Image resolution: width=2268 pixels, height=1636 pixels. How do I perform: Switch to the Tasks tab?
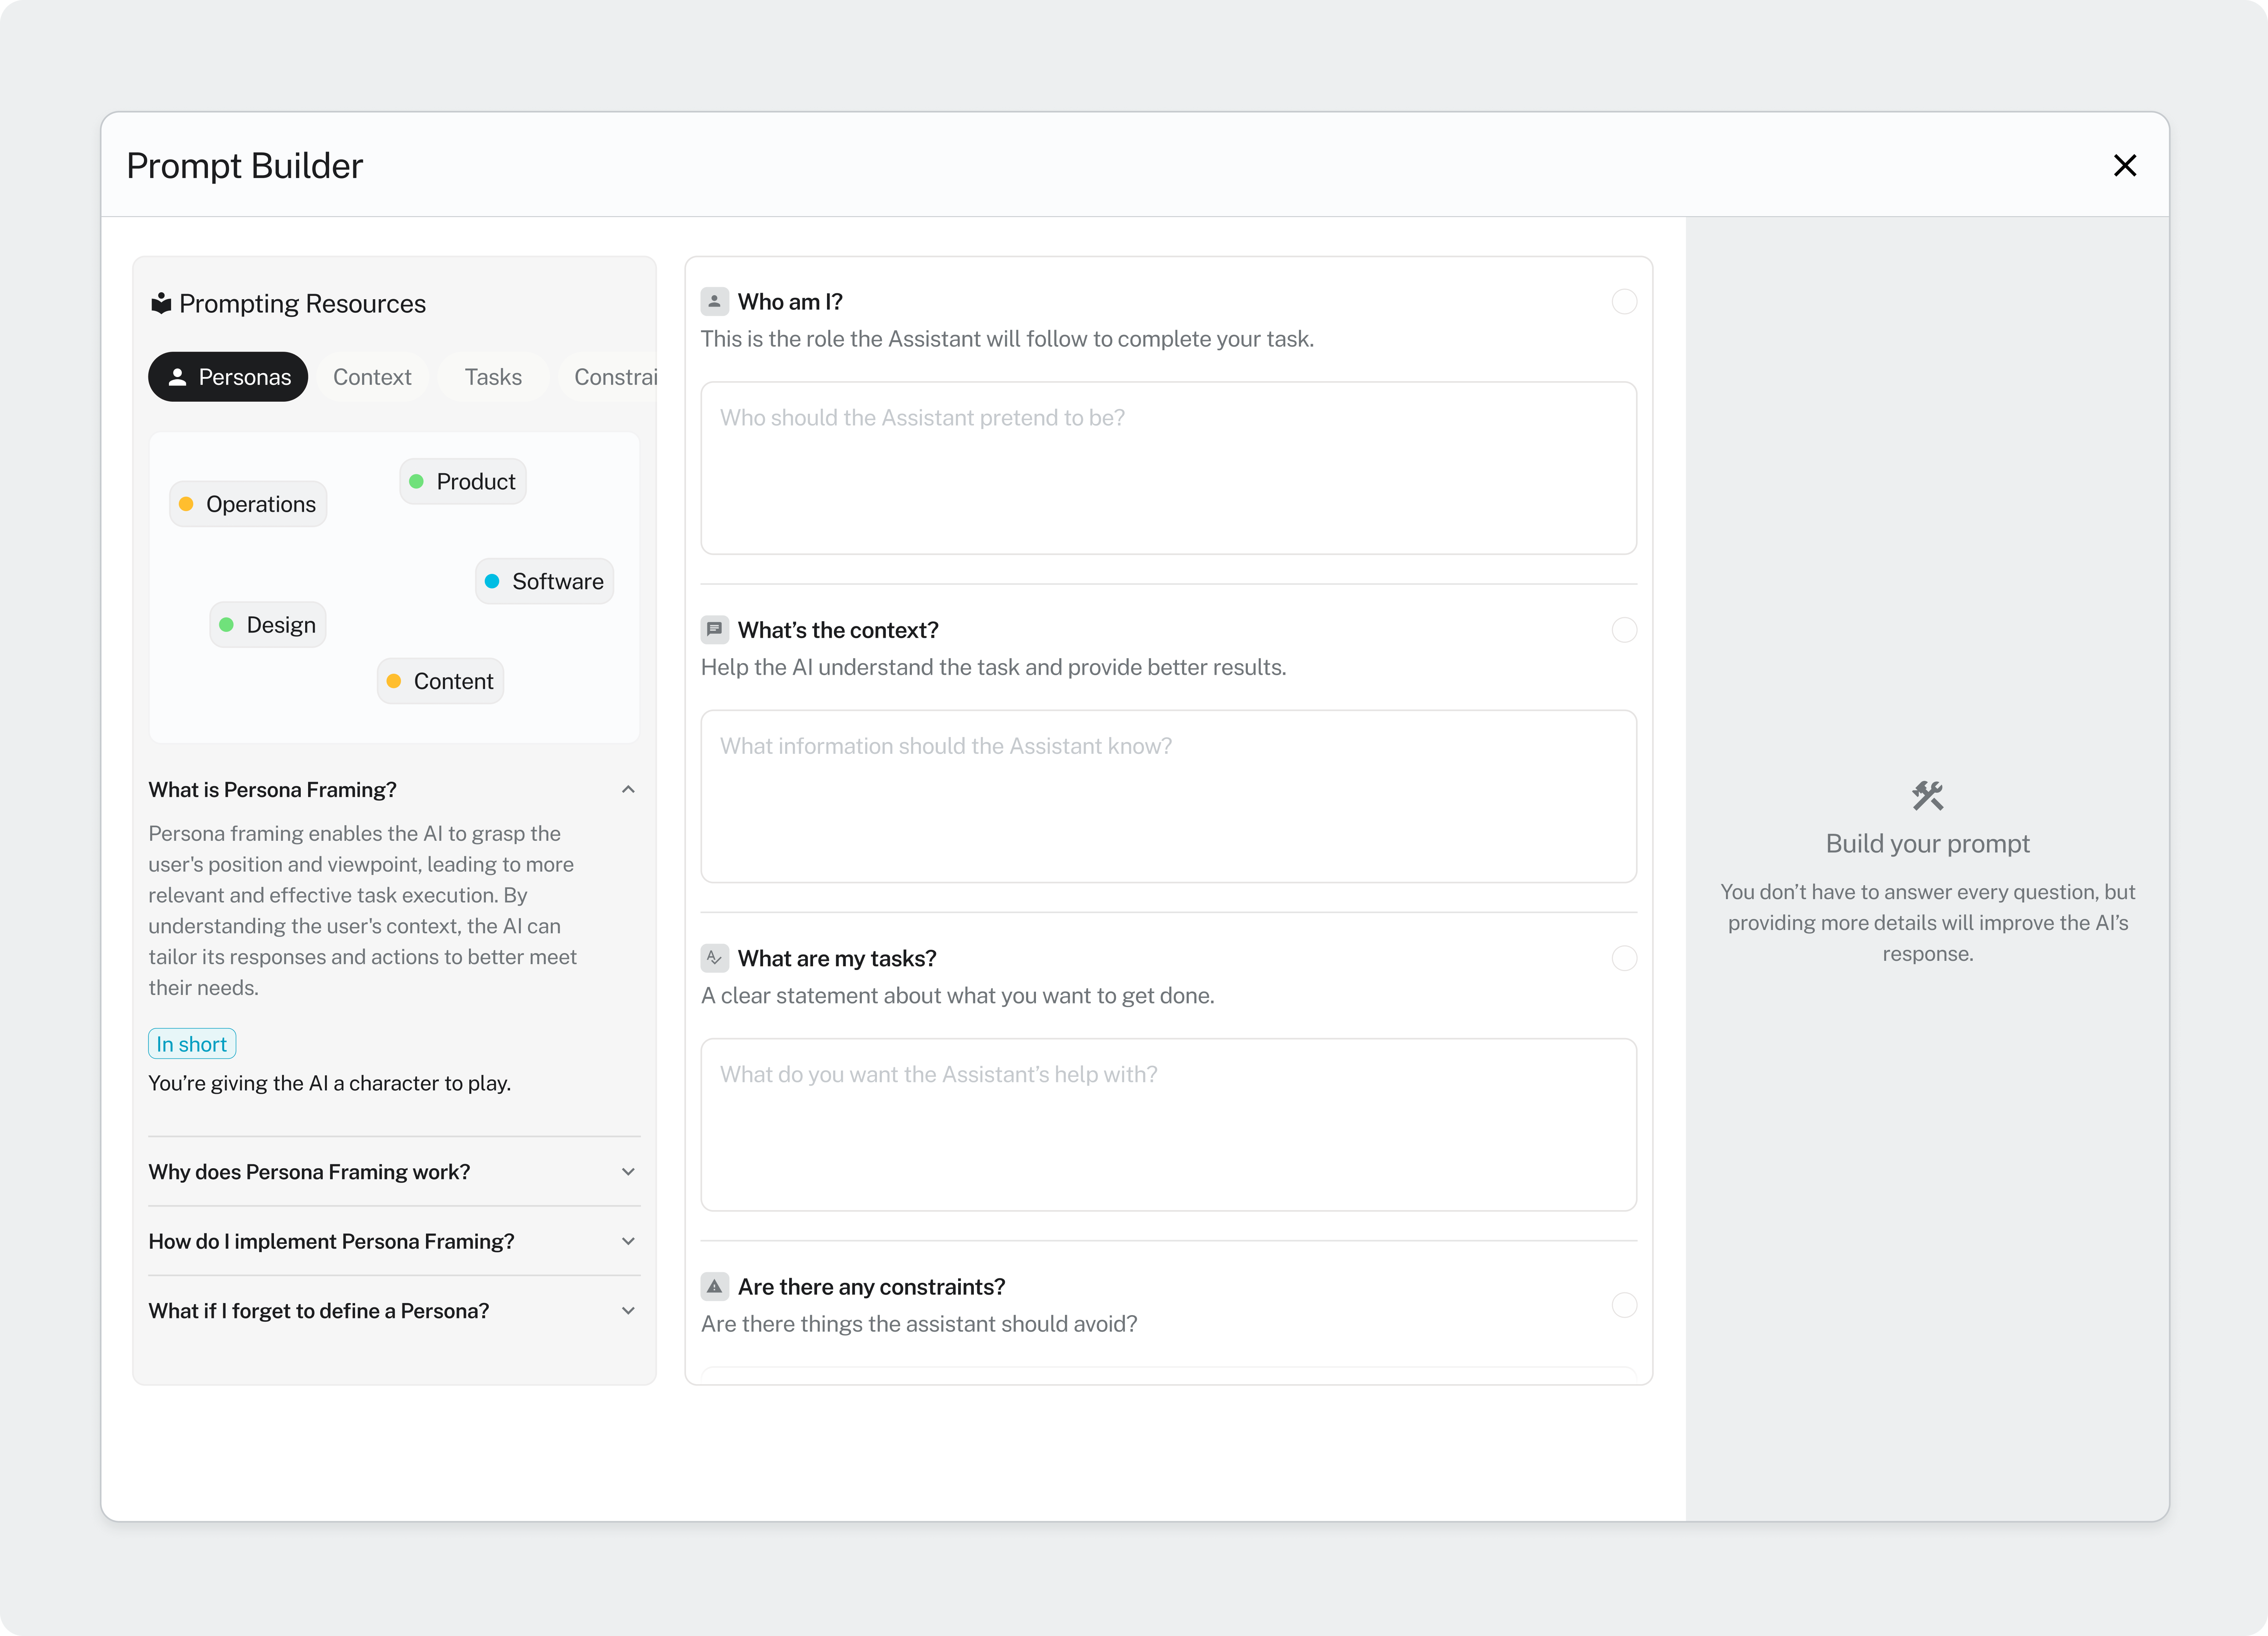(493, 377)
